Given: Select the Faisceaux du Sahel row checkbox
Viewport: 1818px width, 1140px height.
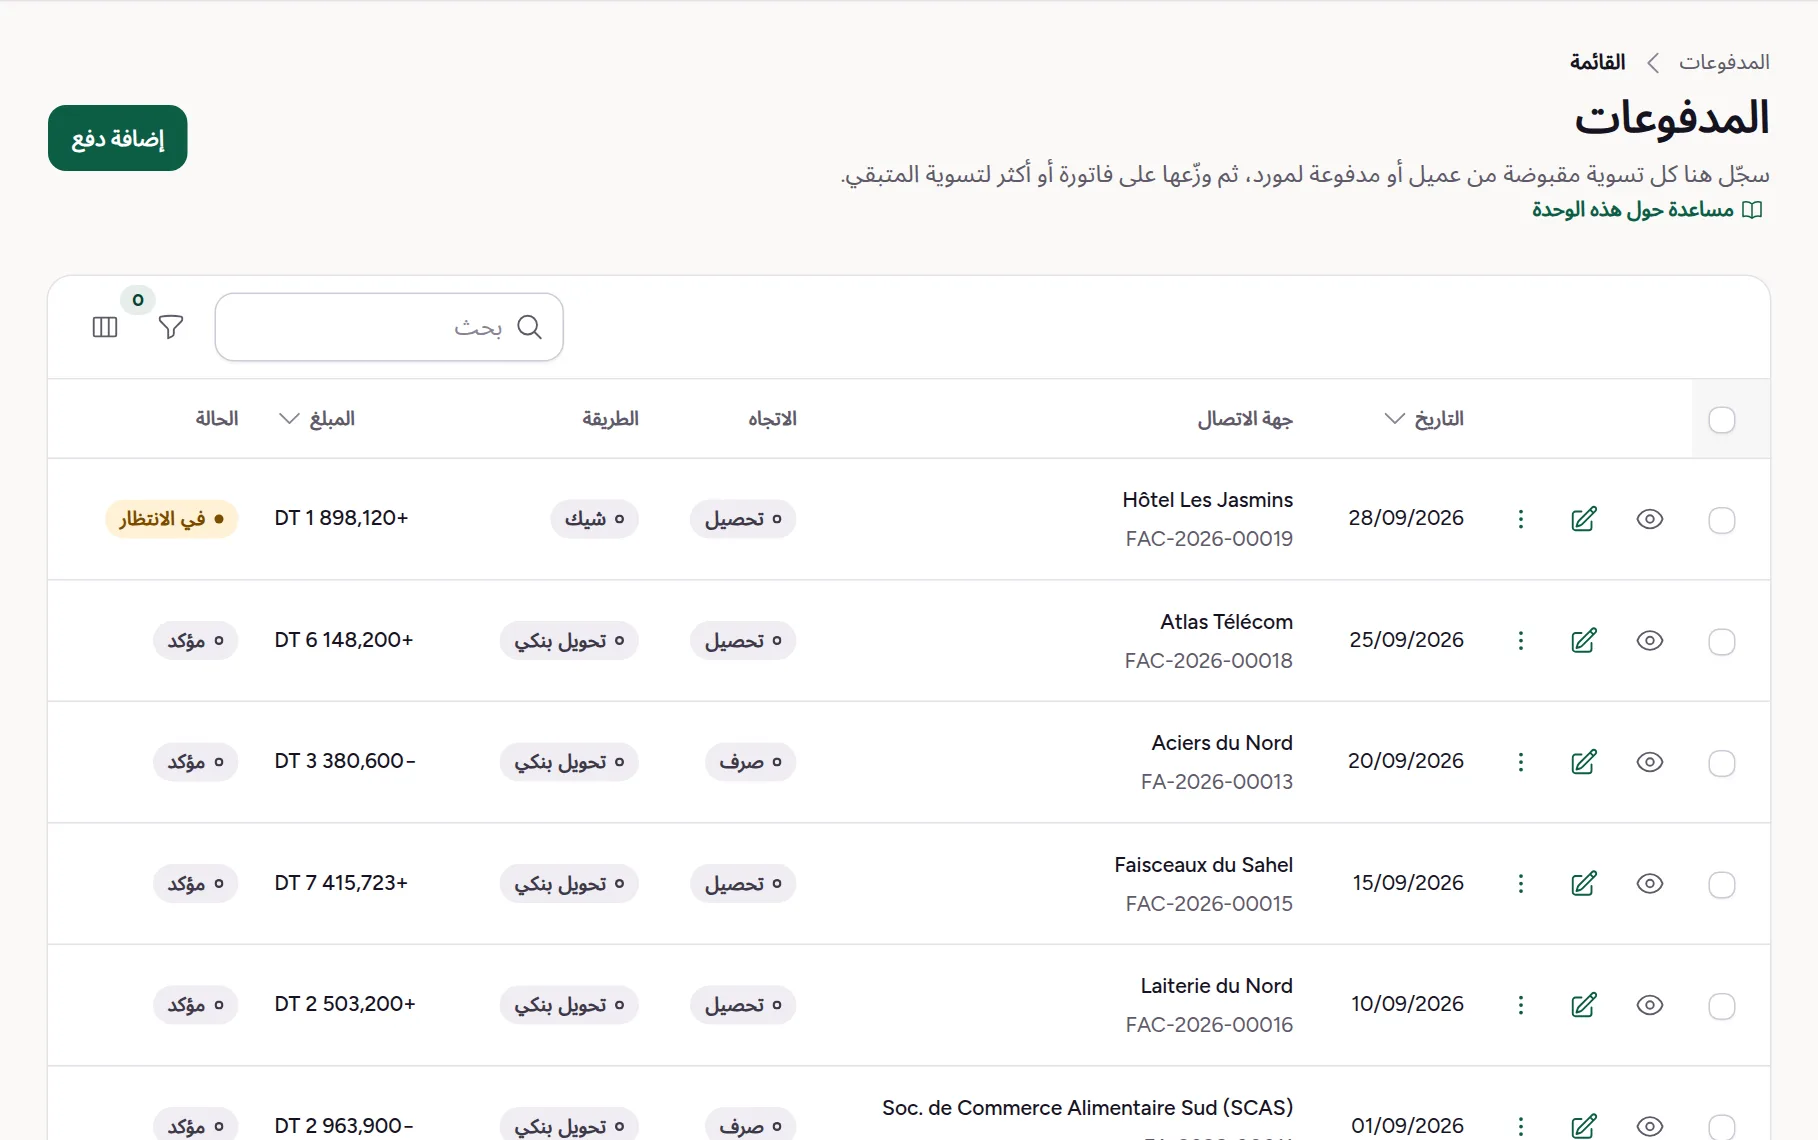Looking at the screenshot, I should tap(1722, 885).
